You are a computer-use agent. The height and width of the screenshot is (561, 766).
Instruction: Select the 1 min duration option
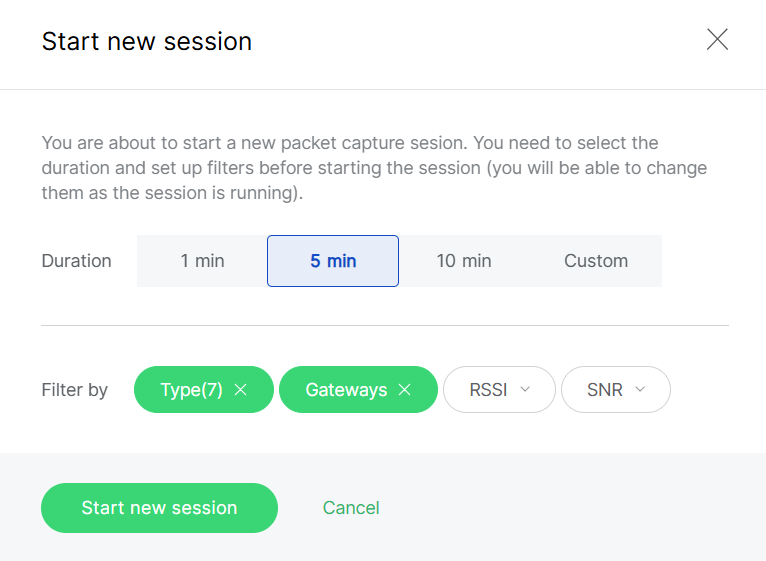click(x=202, y=261)
